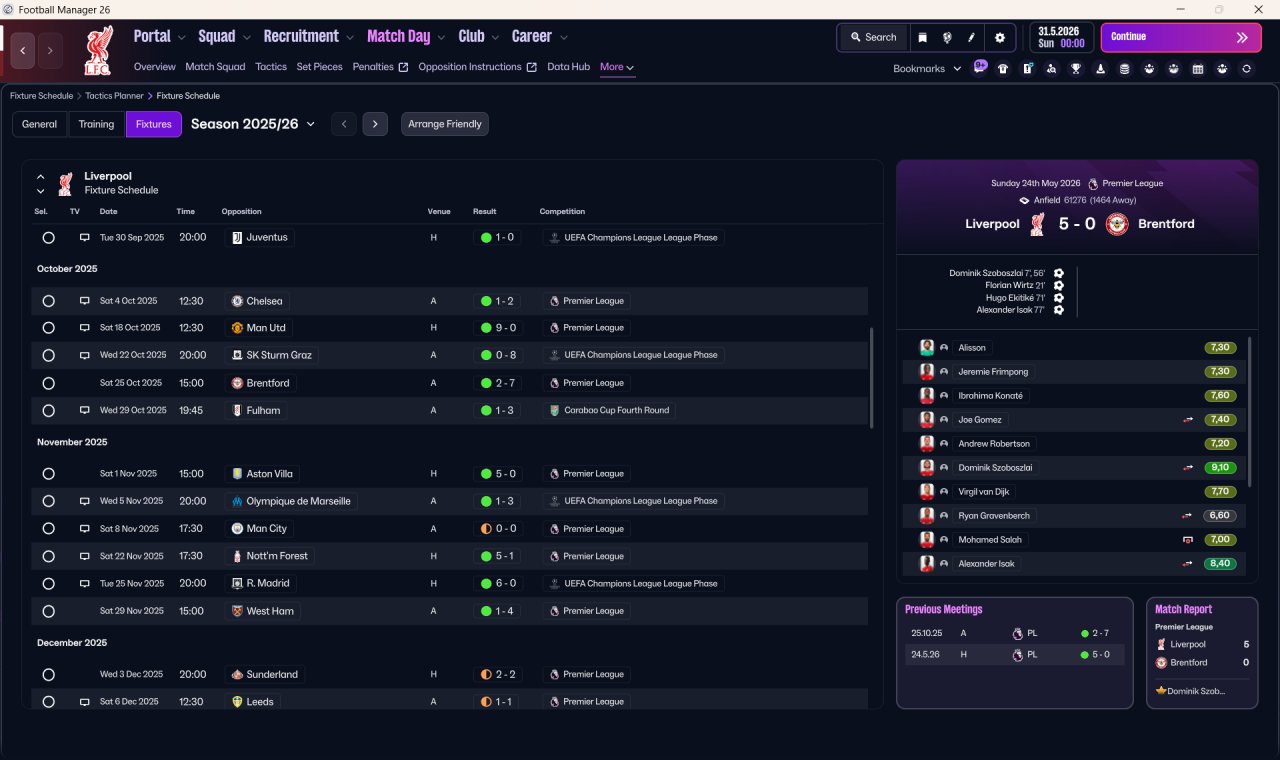Go to the next season arrow button
This screenshot has height=760, width=1280.
tap(375, 124)
